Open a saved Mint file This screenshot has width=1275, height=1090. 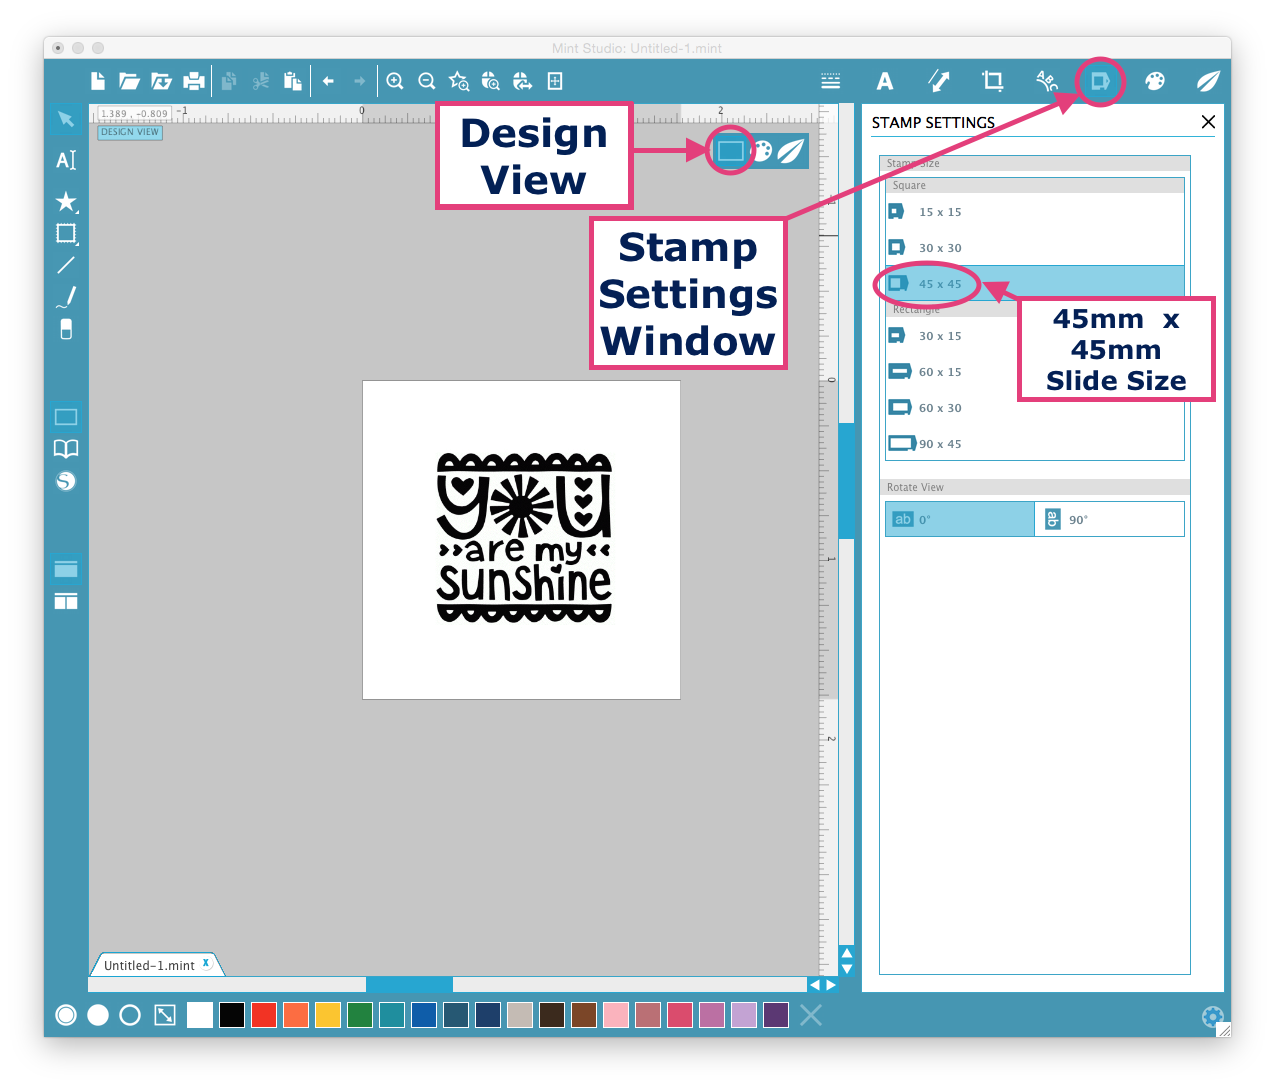point(129,81)
